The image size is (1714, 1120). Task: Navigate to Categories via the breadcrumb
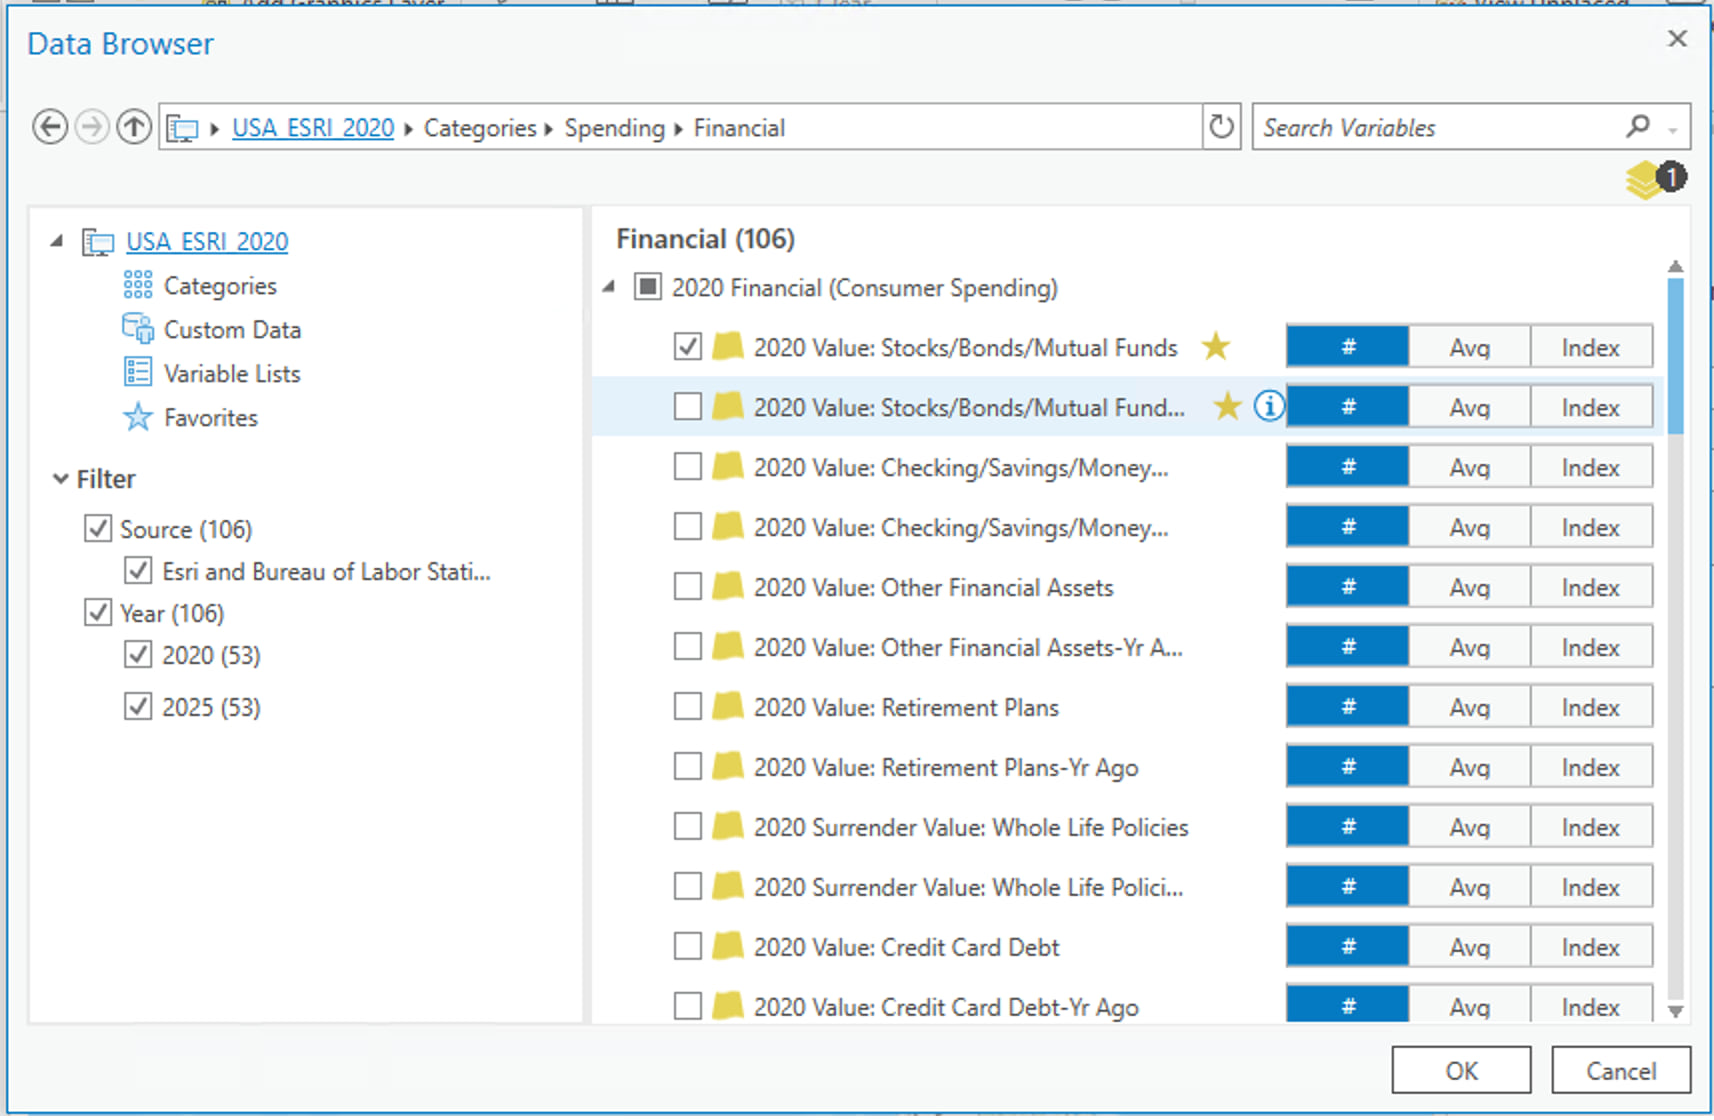point(480,127)
